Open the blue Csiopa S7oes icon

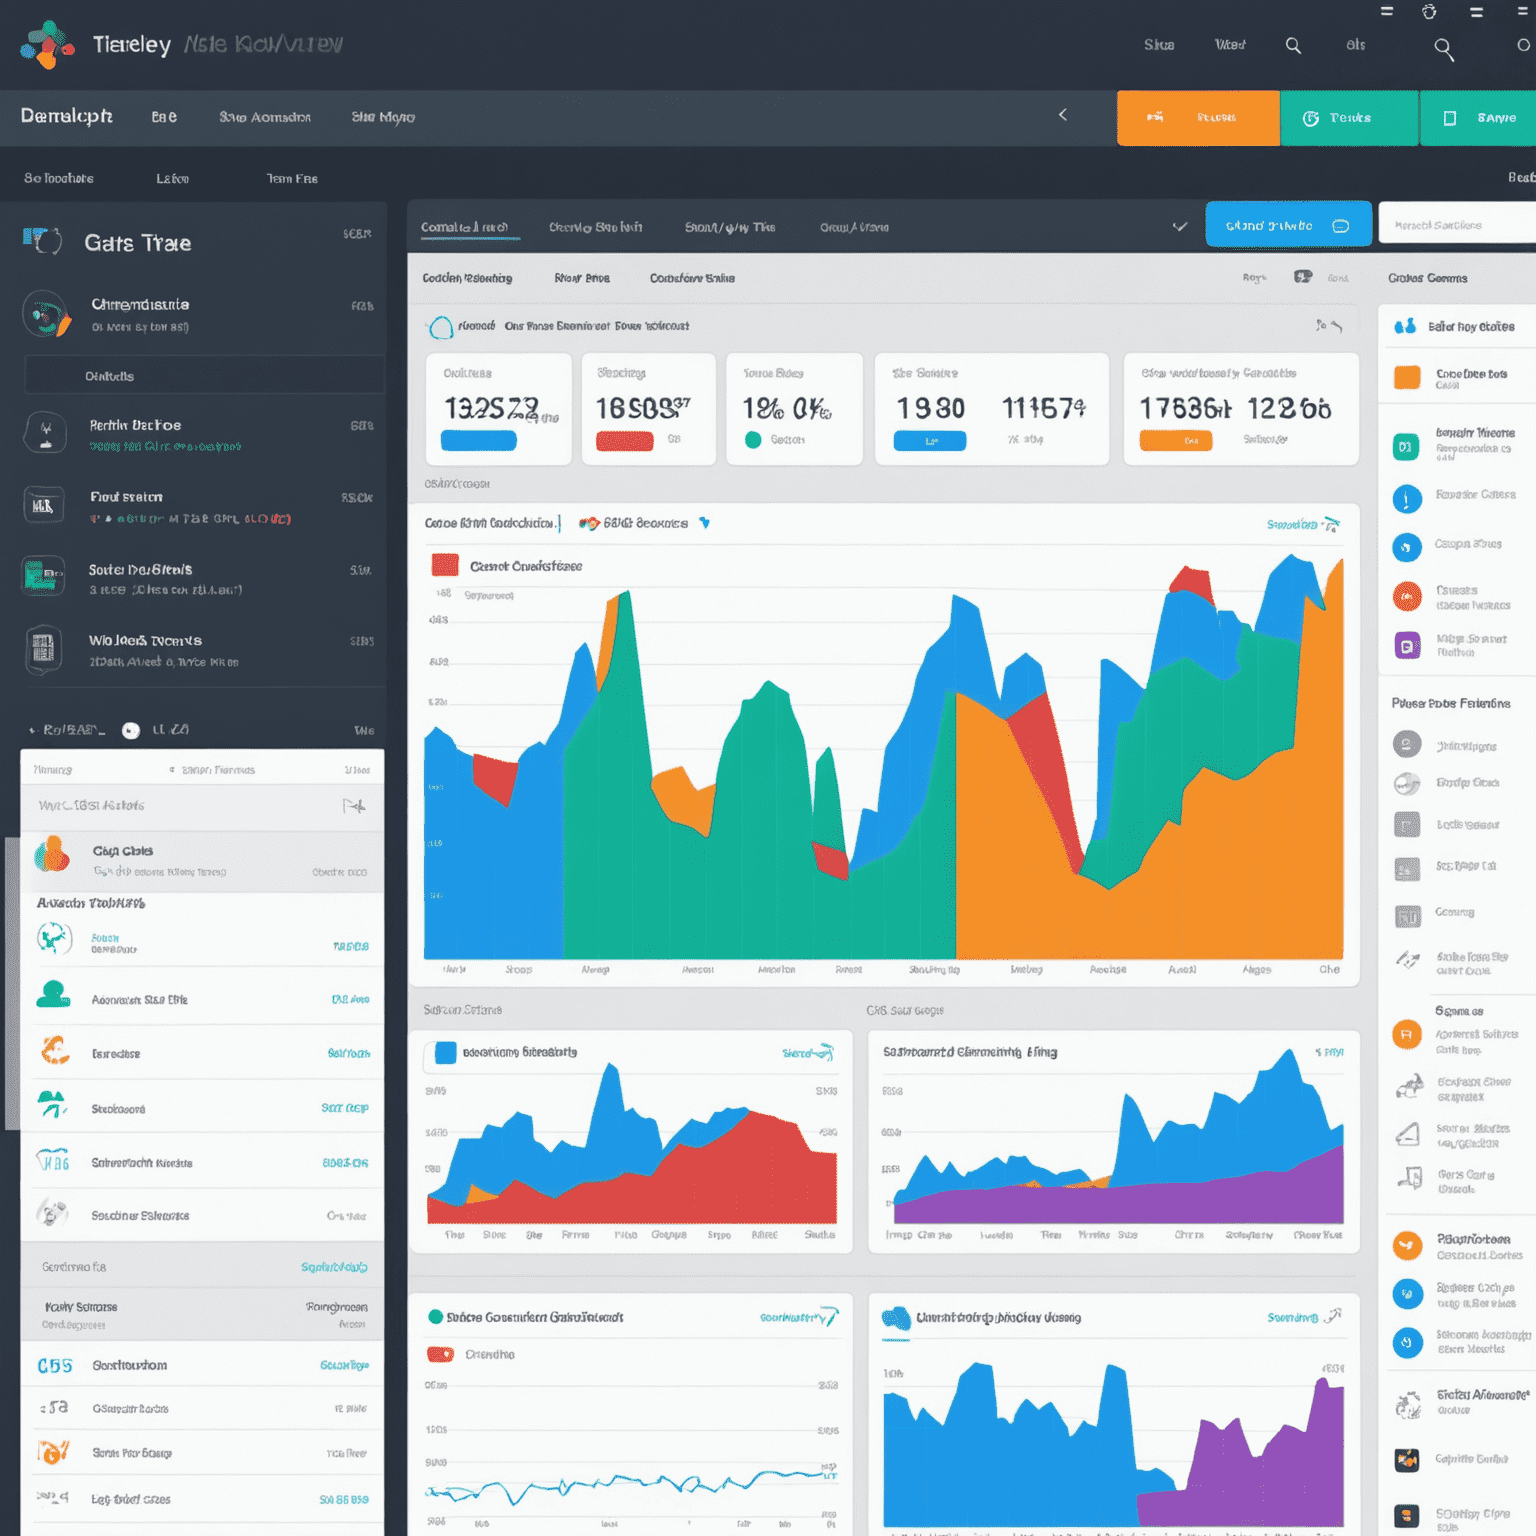tap(1407, 547)
